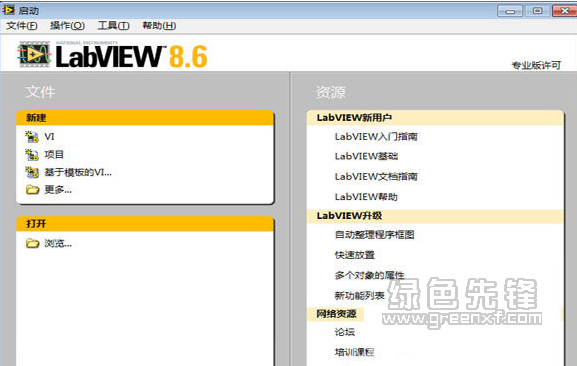Click the 更多 folder icon
Image resolution: width=577 pixels, height=366 pixels.
(32, 190)
